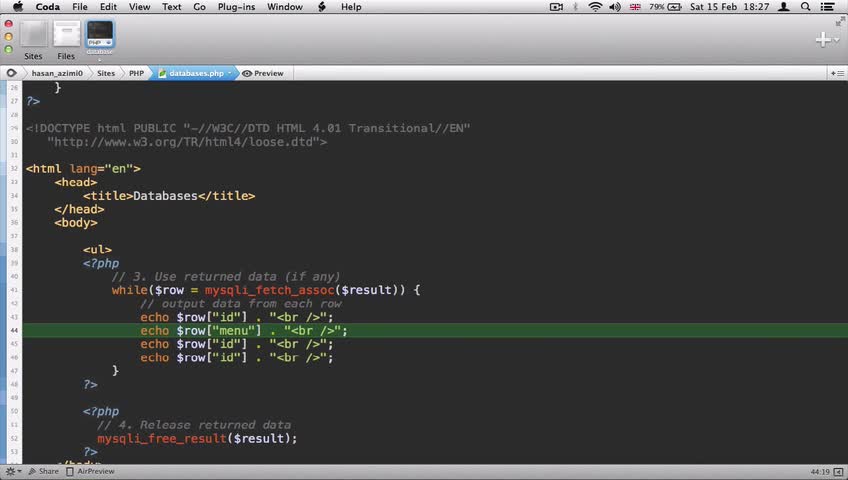Screen dimensions: 848x480
Task: Click the <title>Databases</title> line
Action: (169, 196)
